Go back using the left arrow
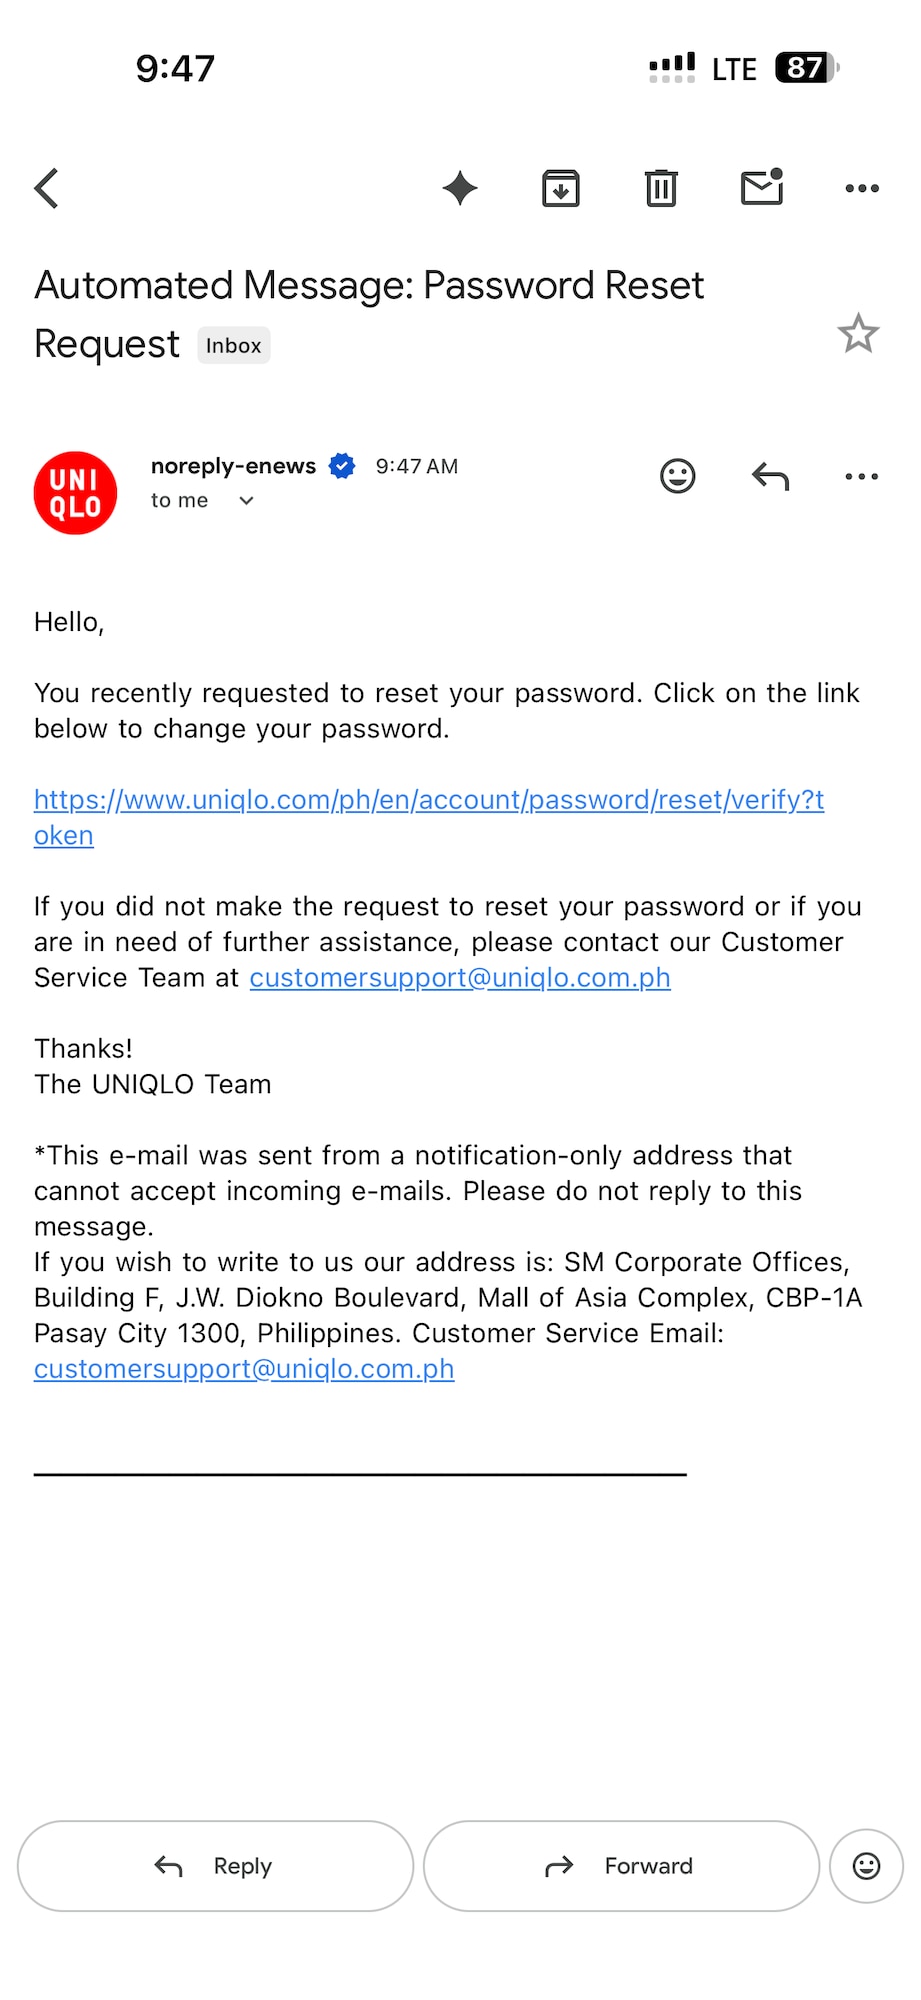The width and height of the screenshot is (921, 2000). tap(47, 188)
